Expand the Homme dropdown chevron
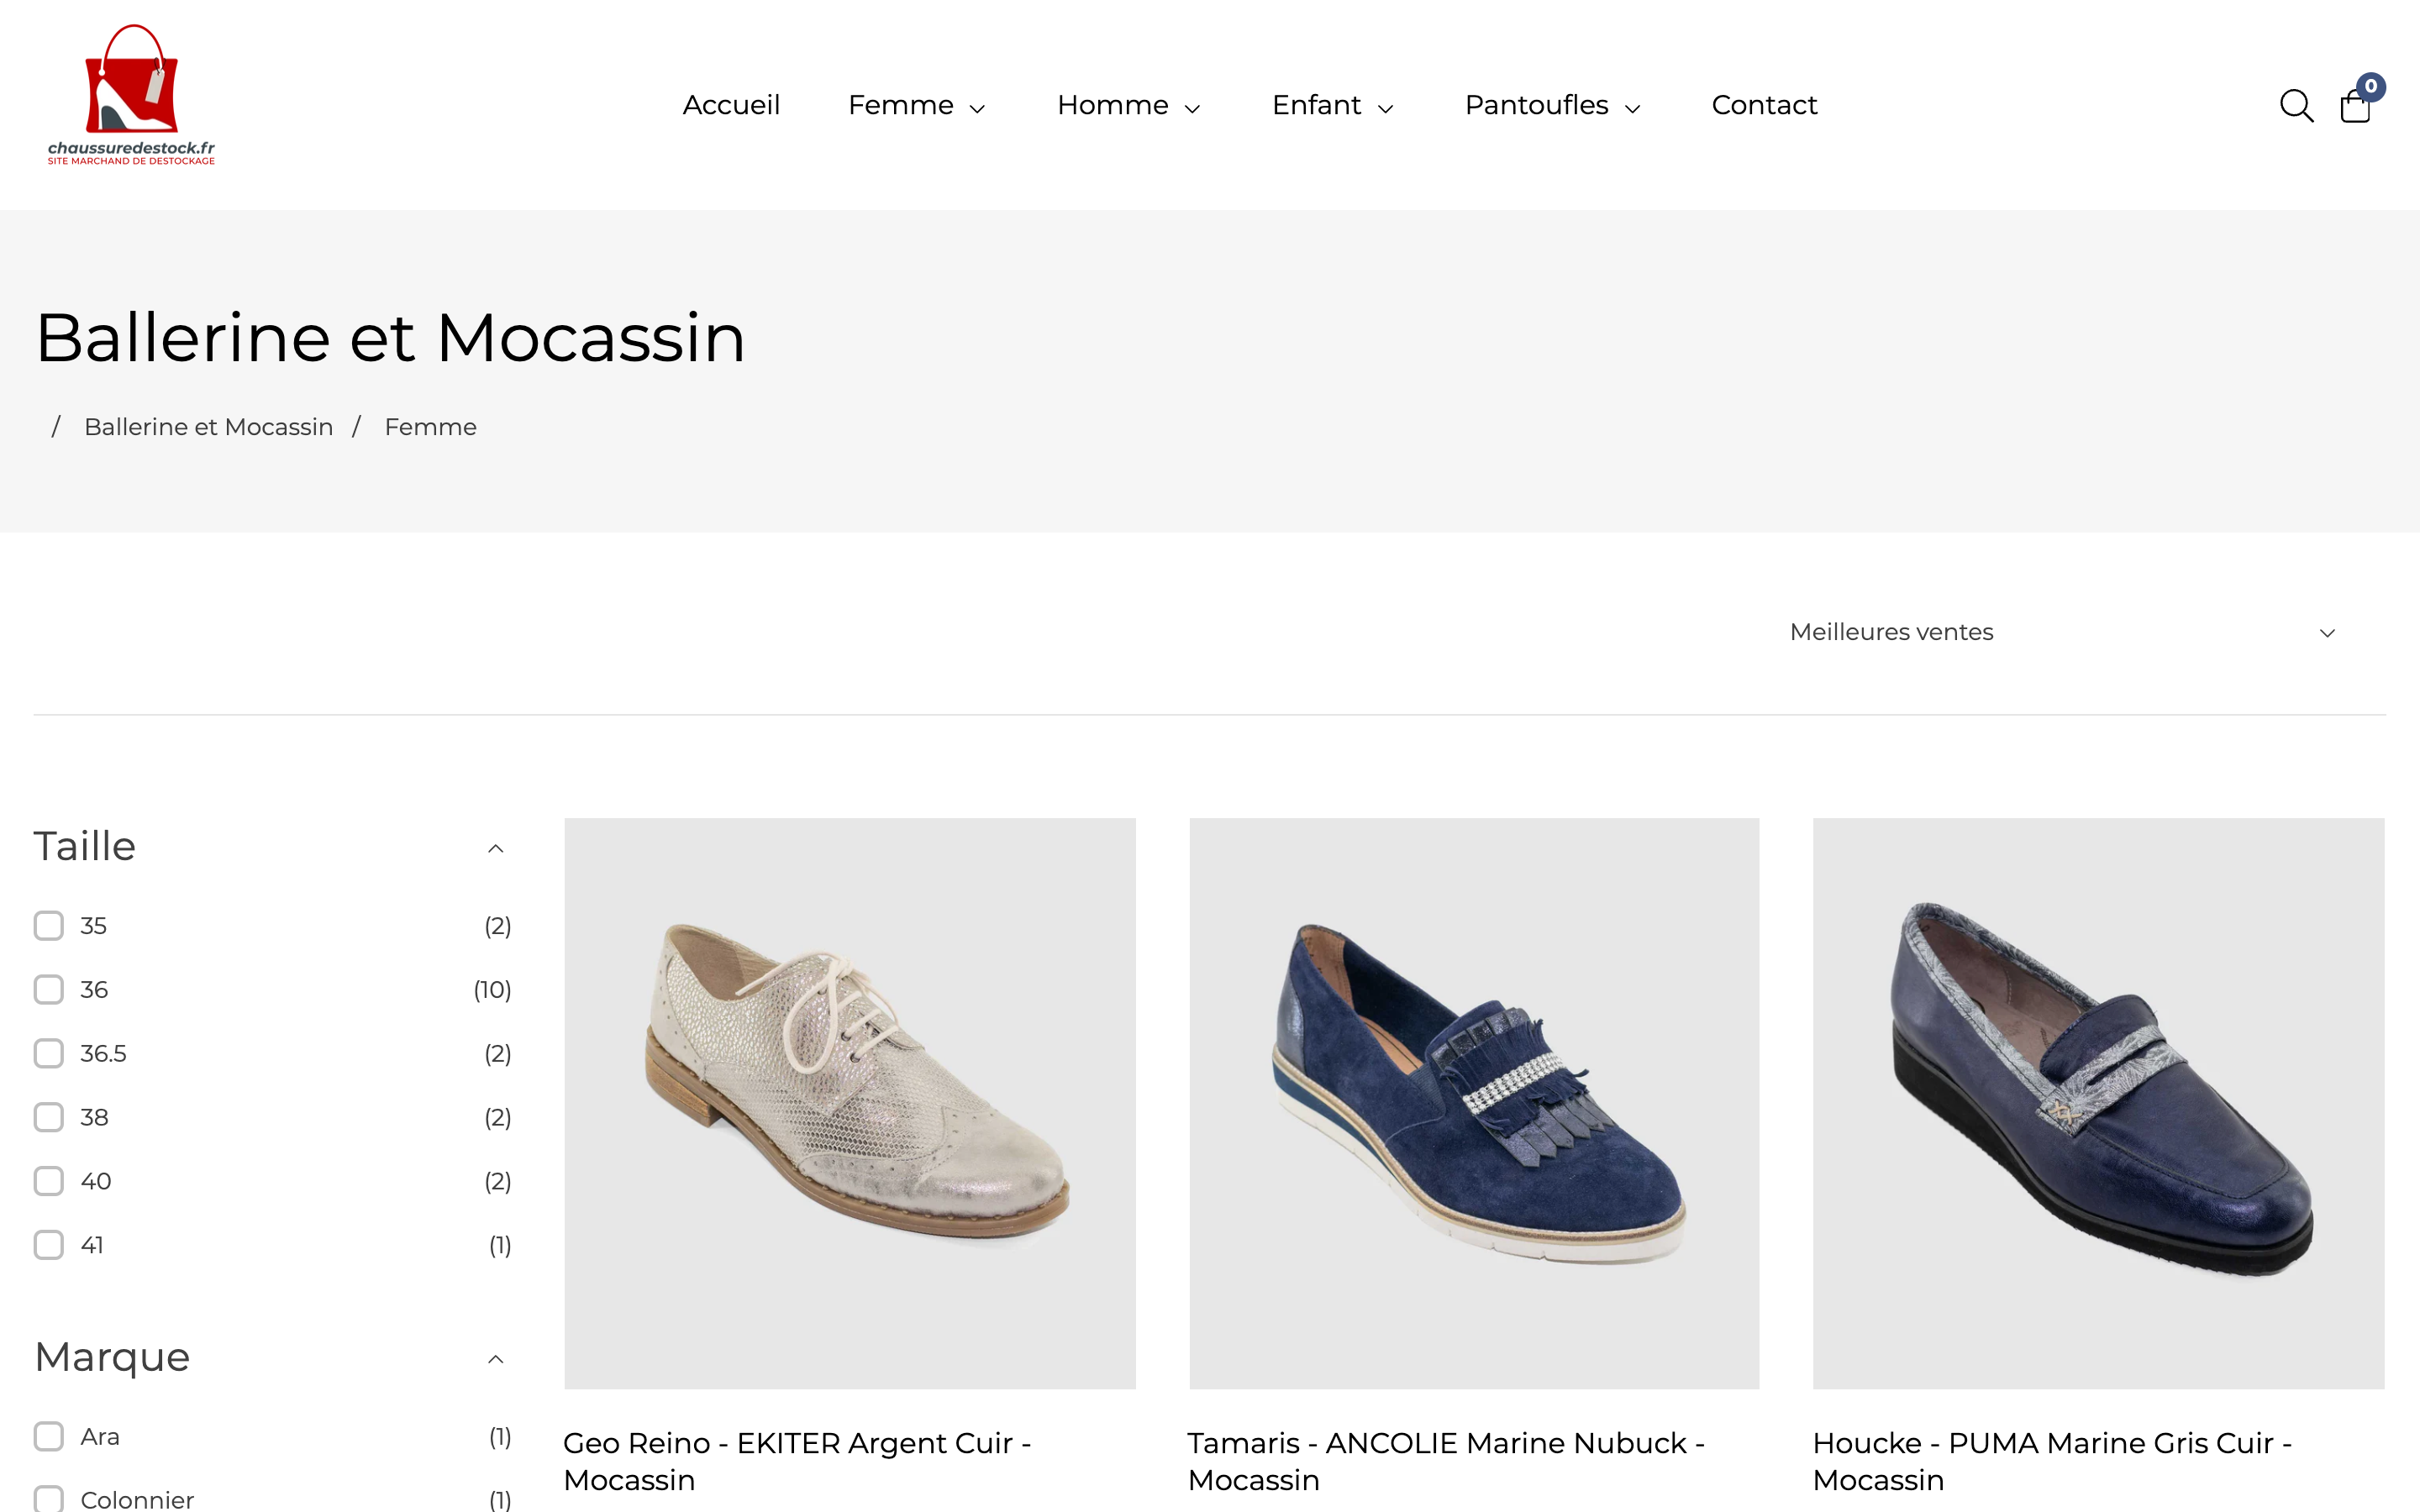 (1192, 108)
